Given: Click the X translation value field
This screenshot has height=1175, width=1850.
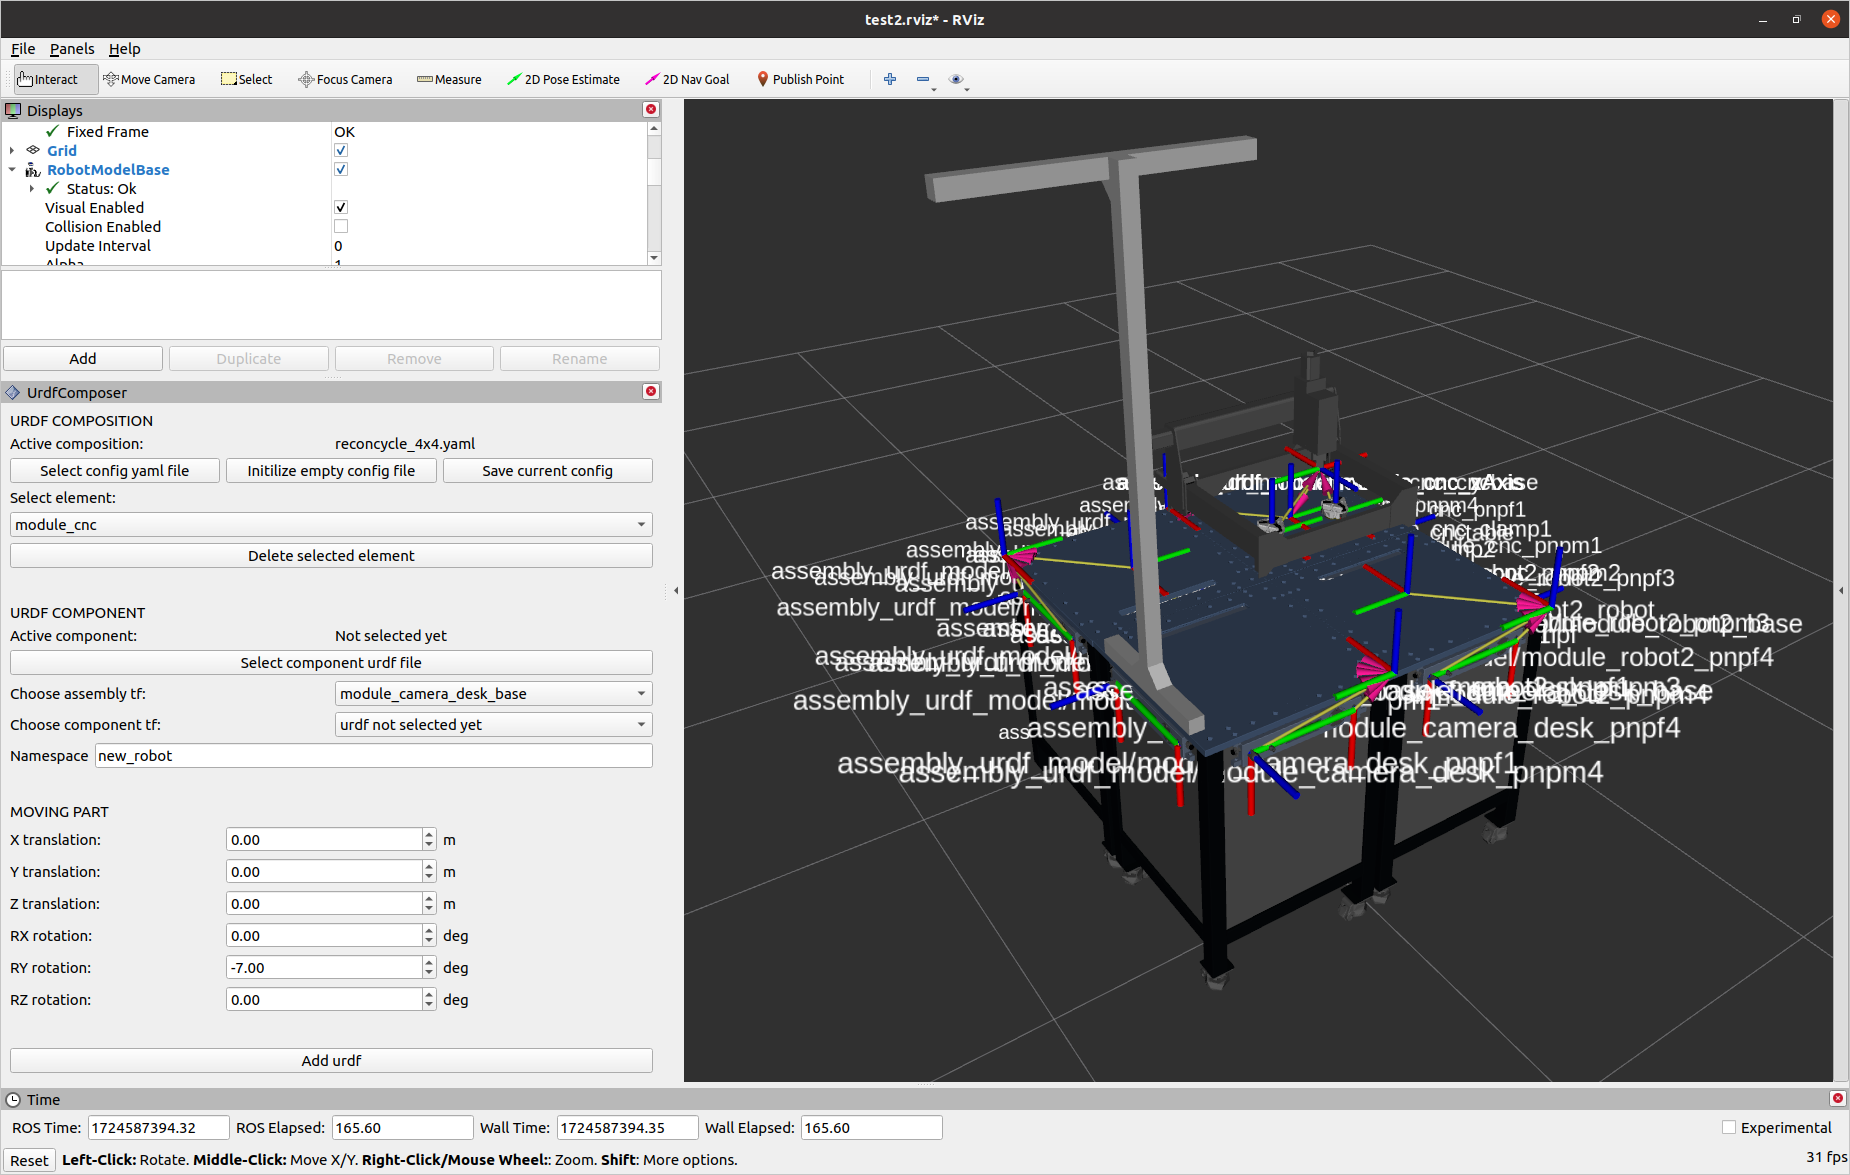Looking at the screenshot, I should 323,839.
